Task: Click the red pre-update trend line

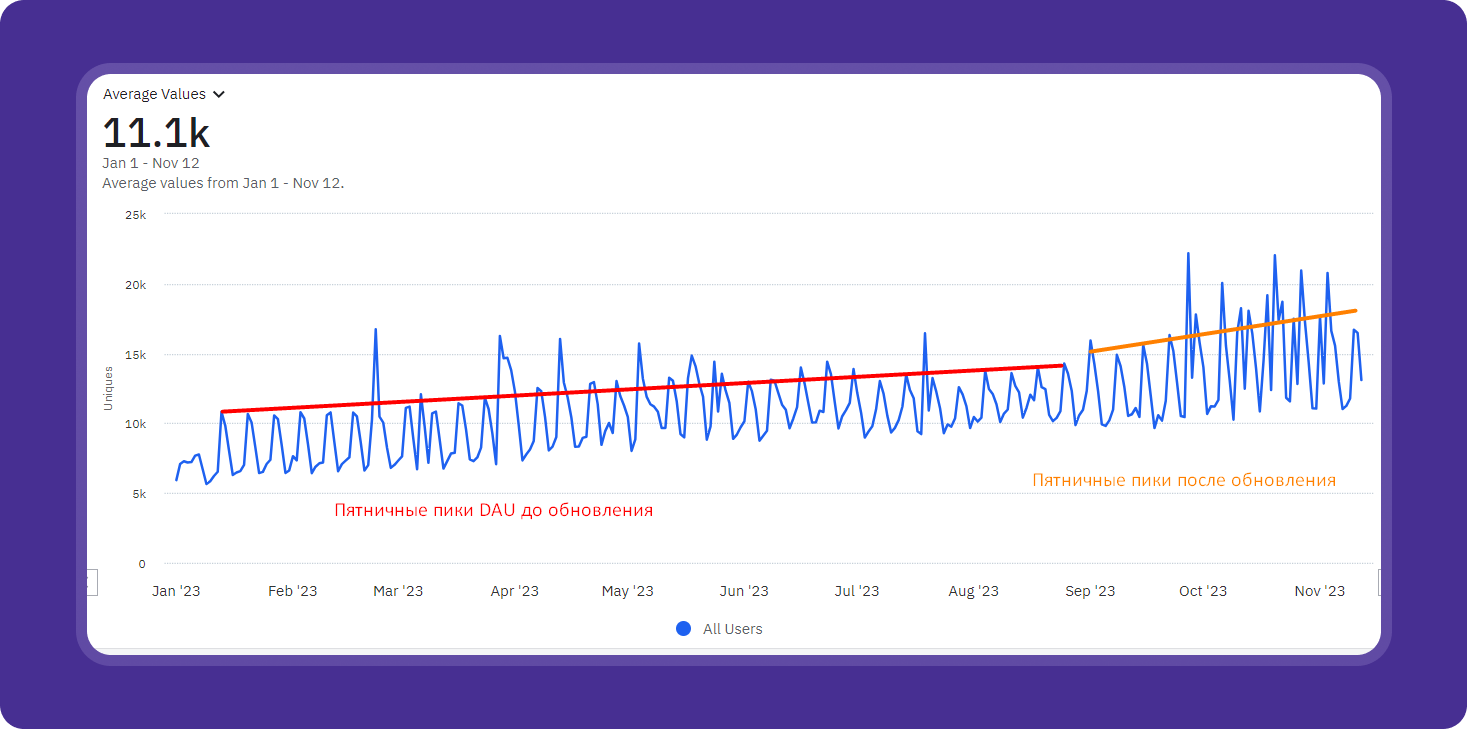Action: [x=640, y=388]
